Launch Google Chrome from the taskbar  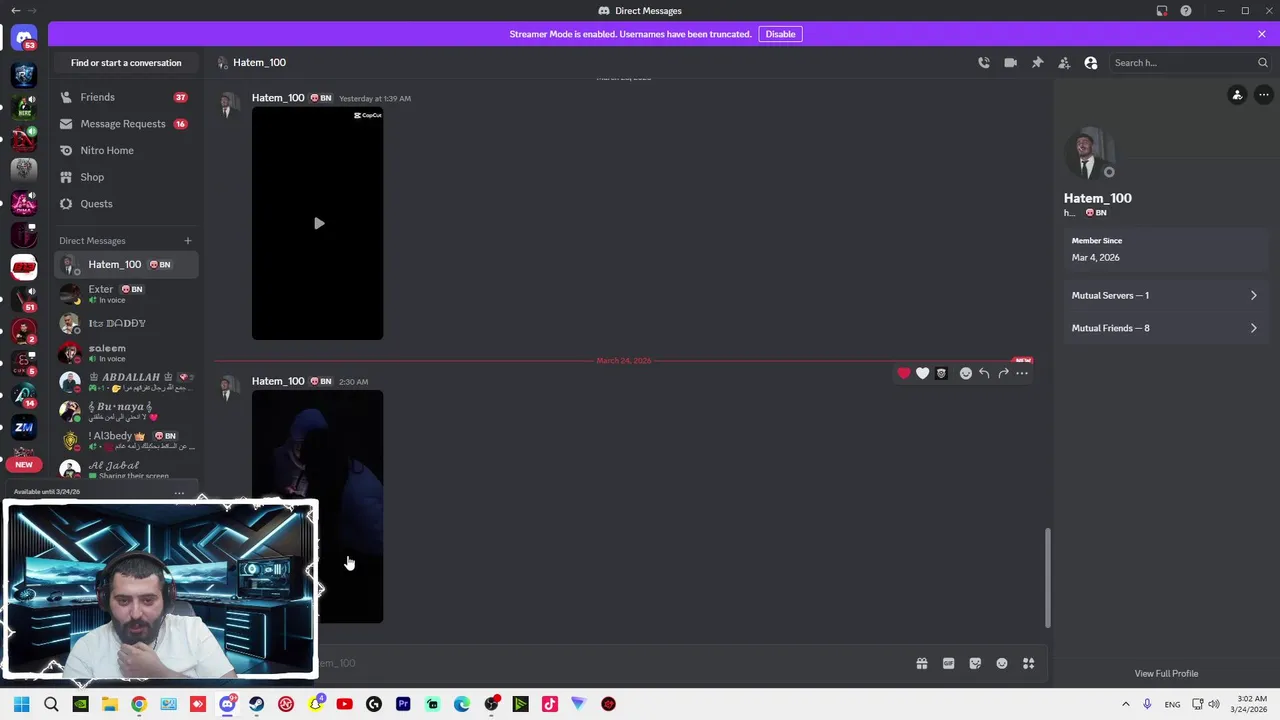(x=139, y=704)
